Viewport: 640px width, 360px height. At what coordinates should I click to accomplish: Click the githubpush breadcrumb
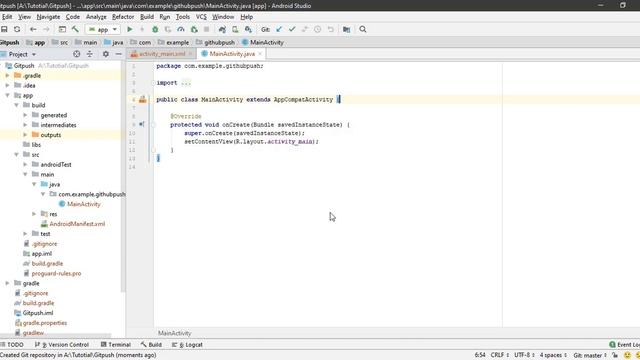coord(215,42)
